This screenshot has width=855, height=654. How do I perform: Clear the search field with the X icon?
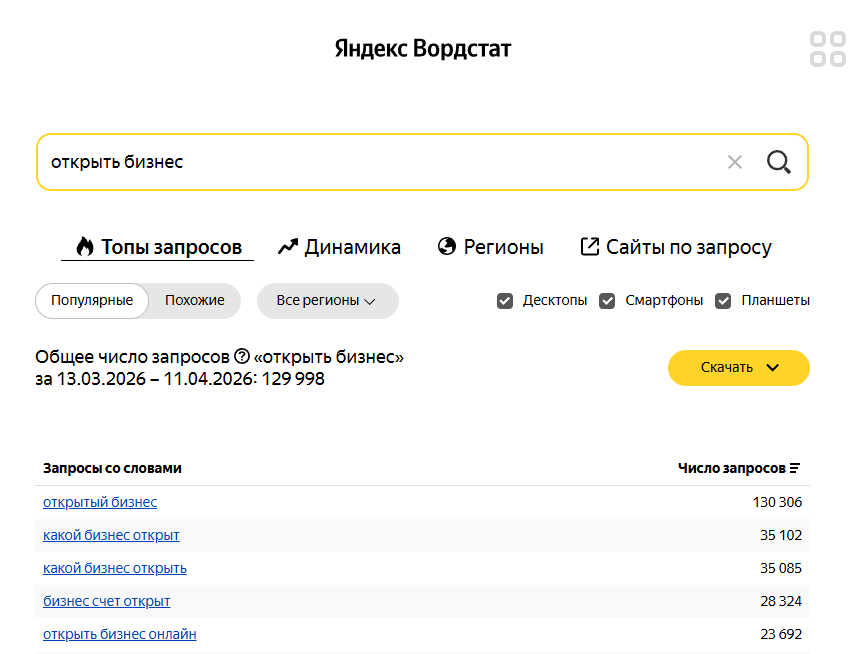[734, 162]
